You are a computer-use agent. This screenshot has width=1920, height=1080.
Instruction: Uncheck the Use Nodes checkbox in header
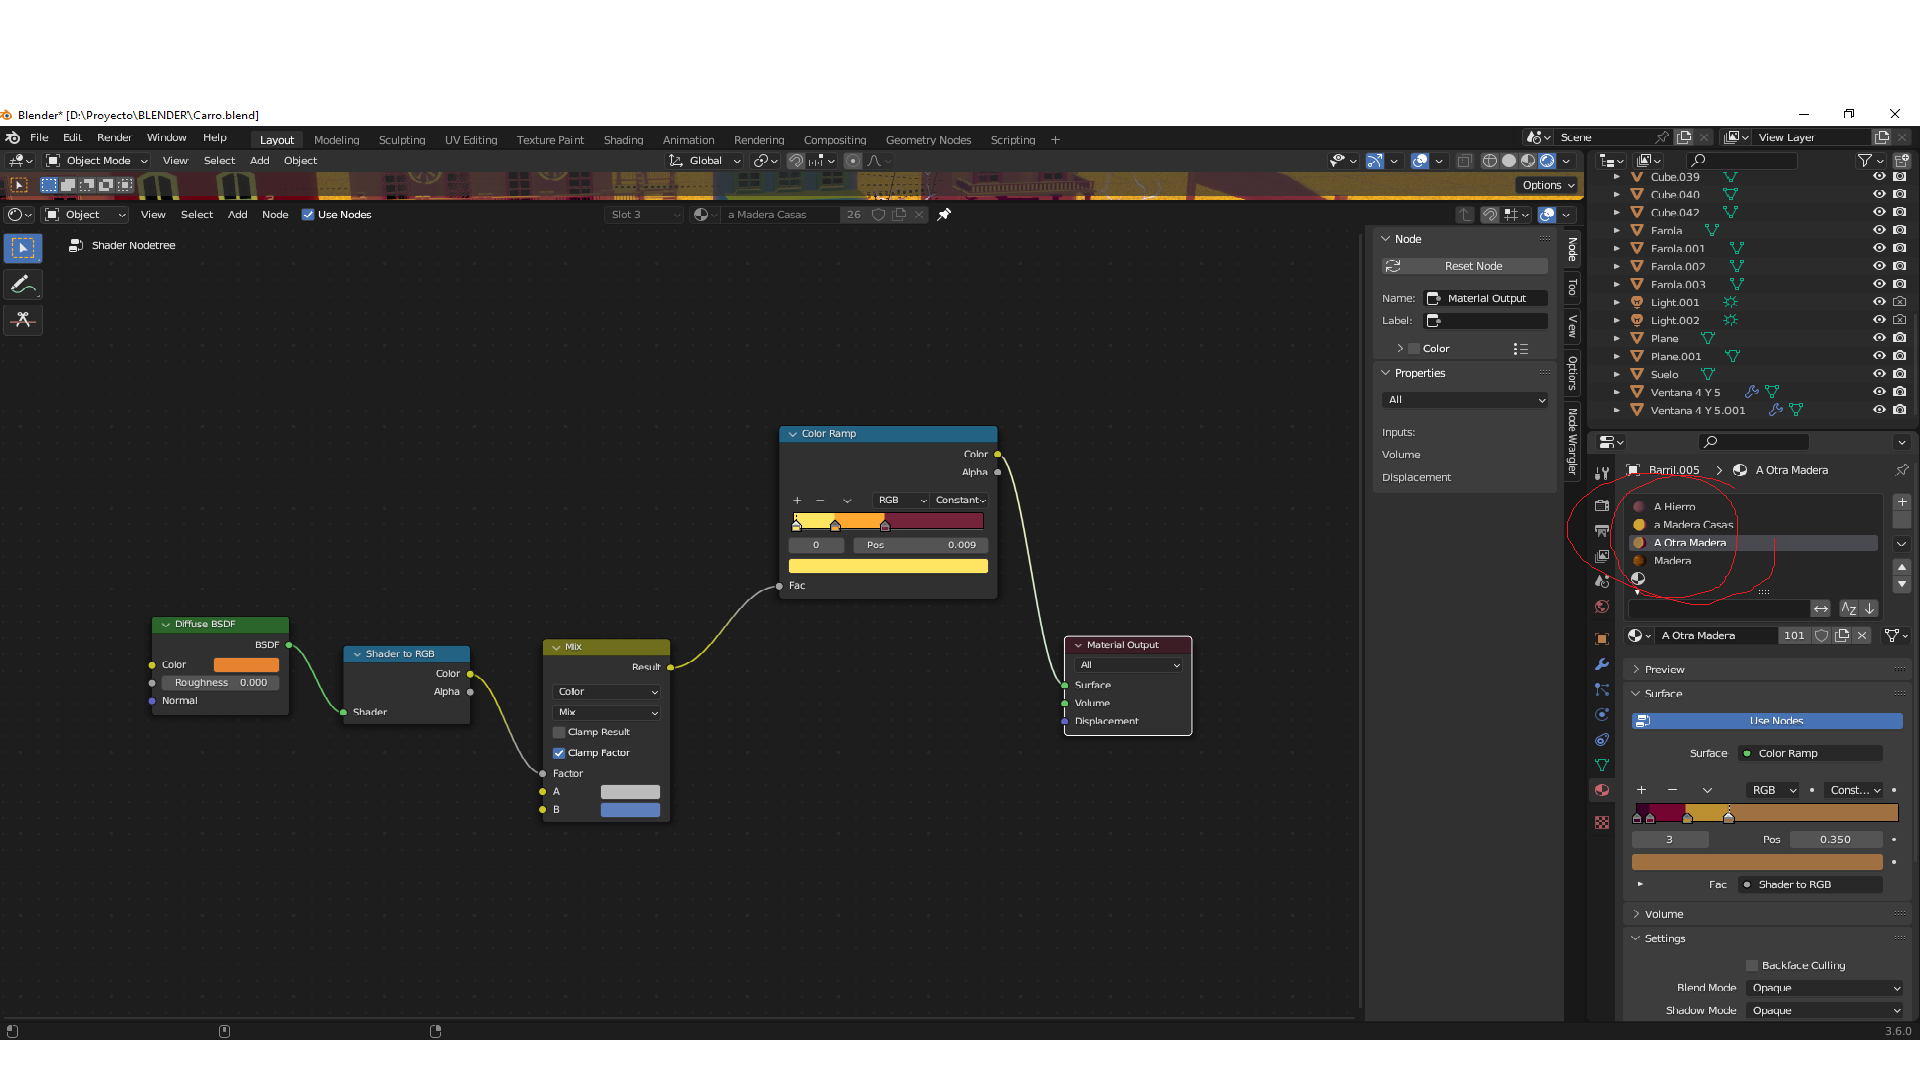[308, 214]
